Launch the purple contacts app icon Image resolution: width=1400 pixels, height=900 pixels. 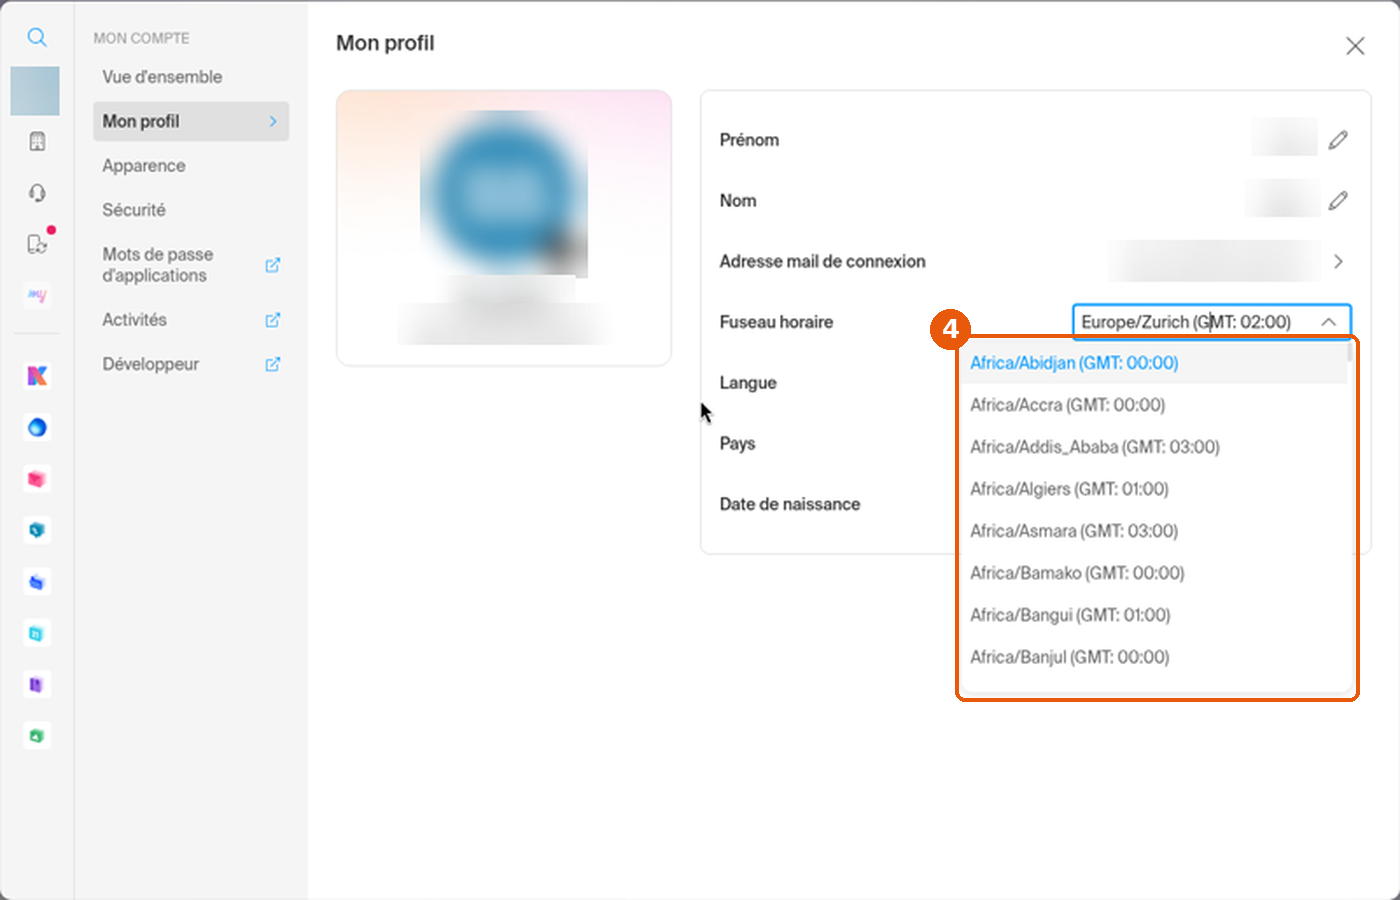point(37,685)
